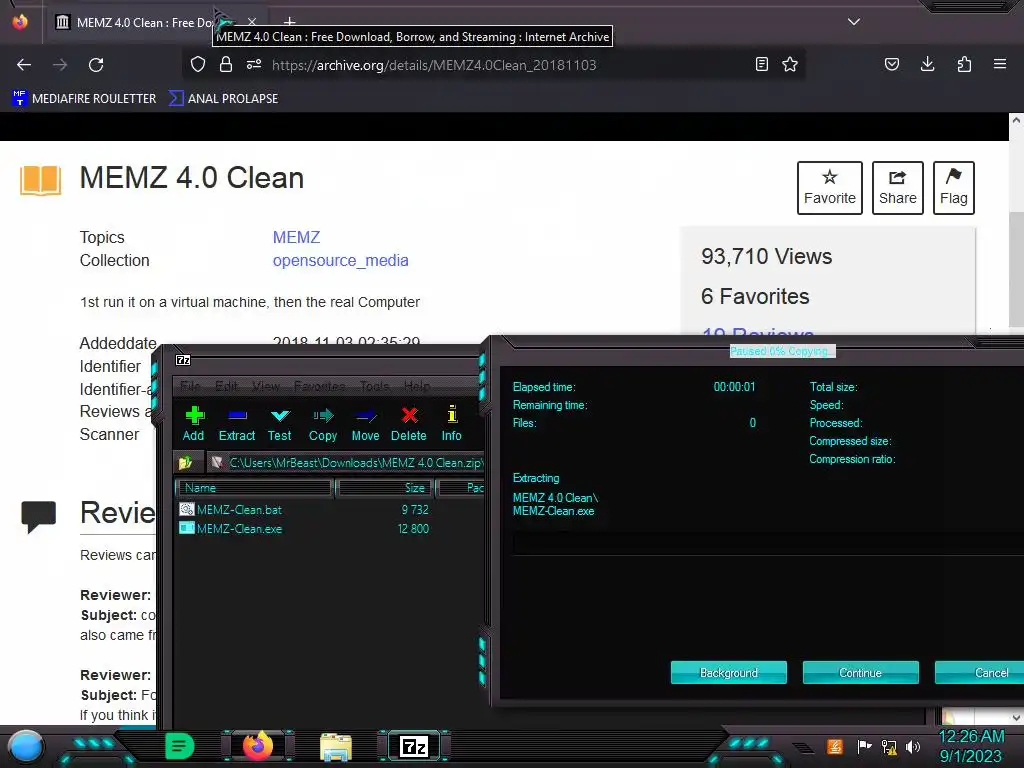Sort by the Size column header
Screen dimensions: 1024x768
[x=385, y=488]
